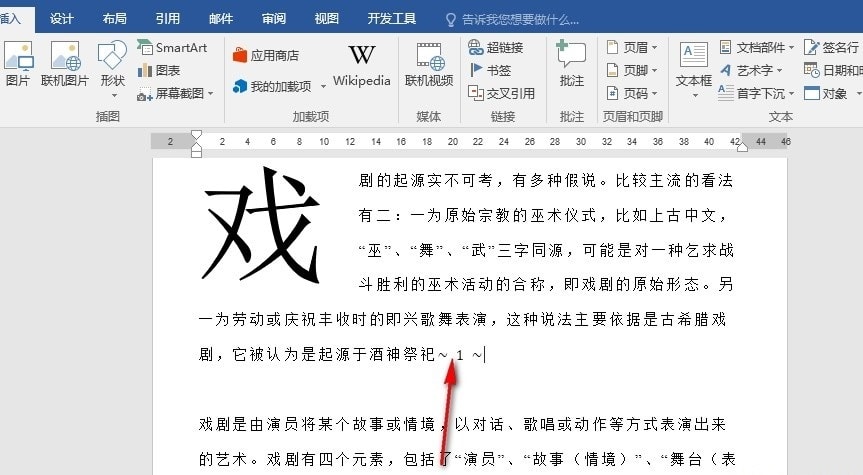Click the 页码 page number icon
The image size is (863, 475).
(612, 94)
